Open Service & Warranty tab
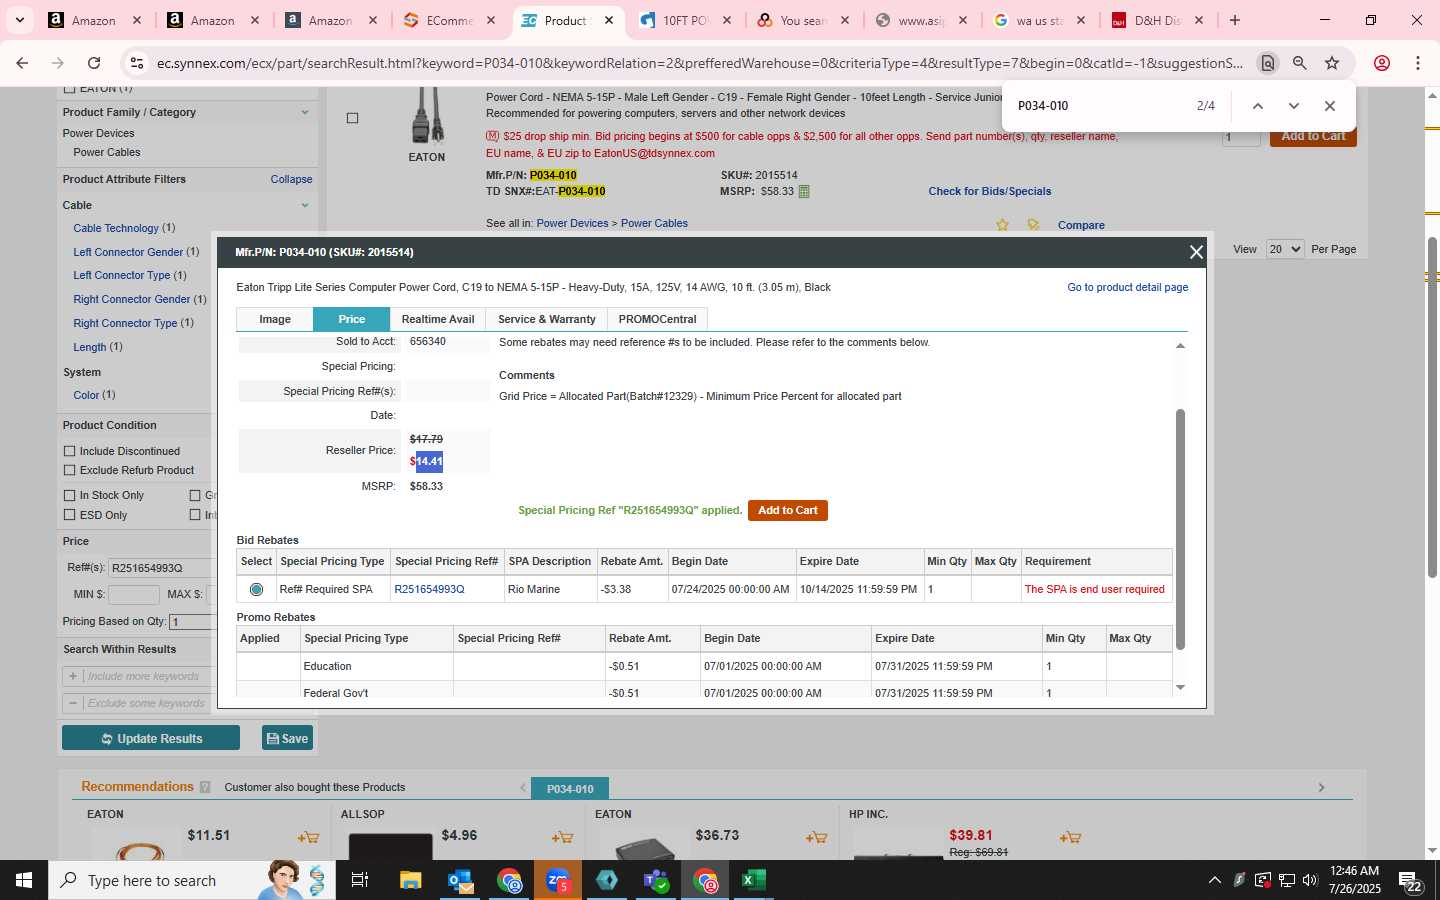Viewport: 1440px width, 900px height. (x=547, y=319)
